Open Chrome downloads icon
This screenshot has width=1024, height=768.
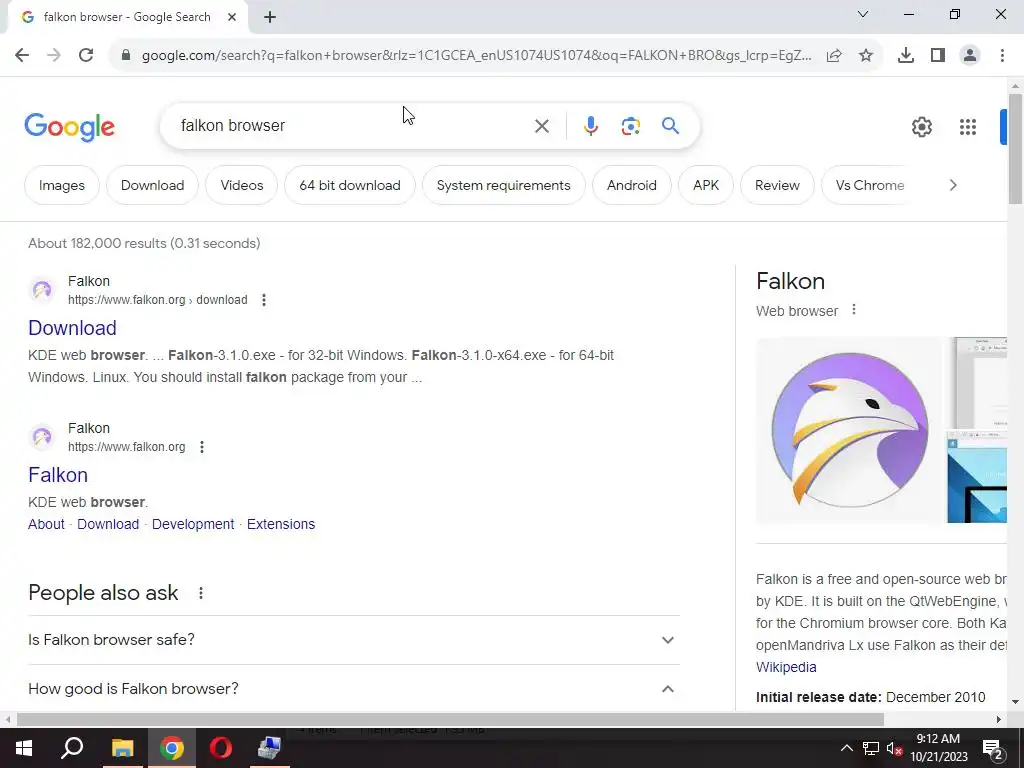click(906, 56)
